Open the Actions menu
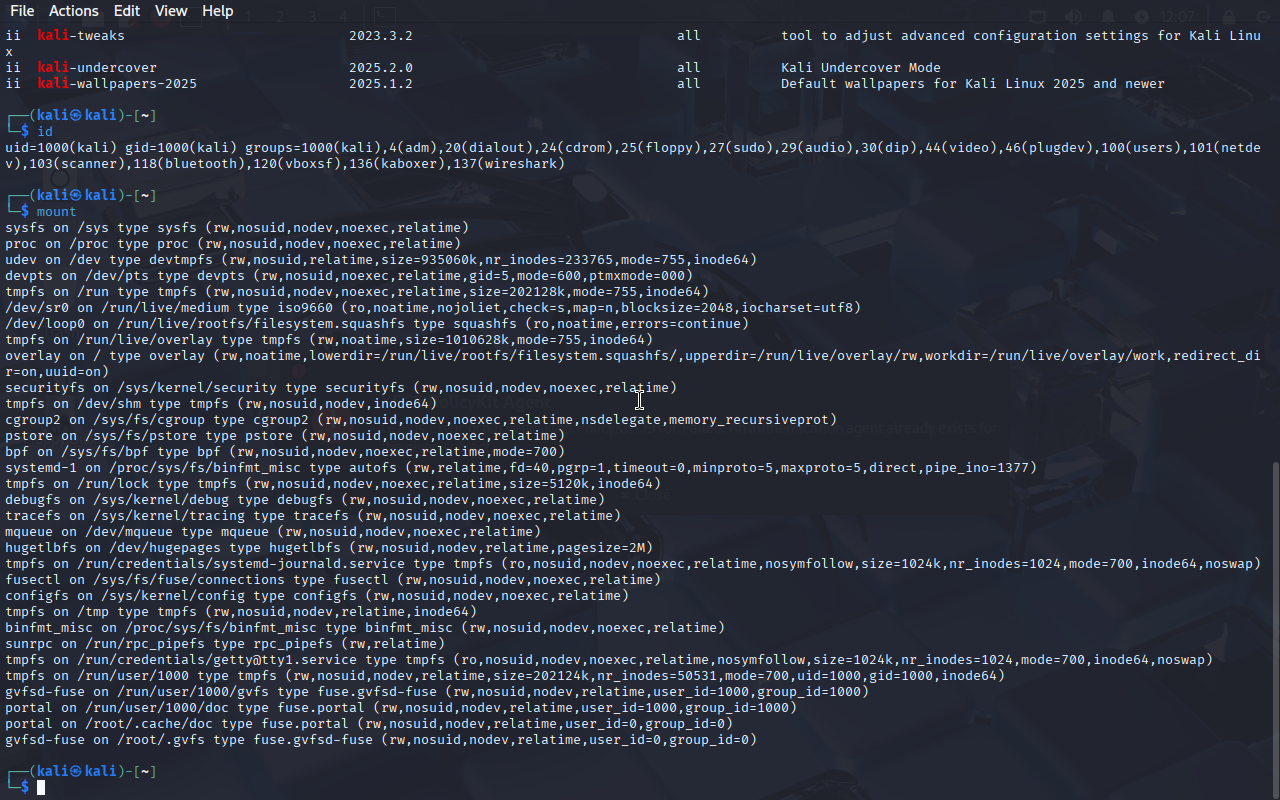The image size is (1280, 800). [x=74, y=11]
